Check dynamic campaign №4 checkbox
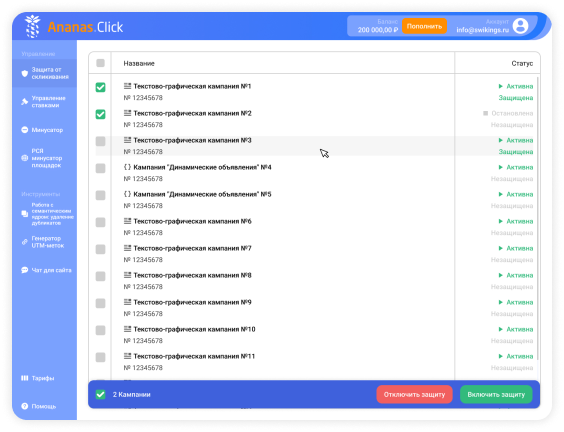Screen dimensions: 564x432 pos(100,168)
